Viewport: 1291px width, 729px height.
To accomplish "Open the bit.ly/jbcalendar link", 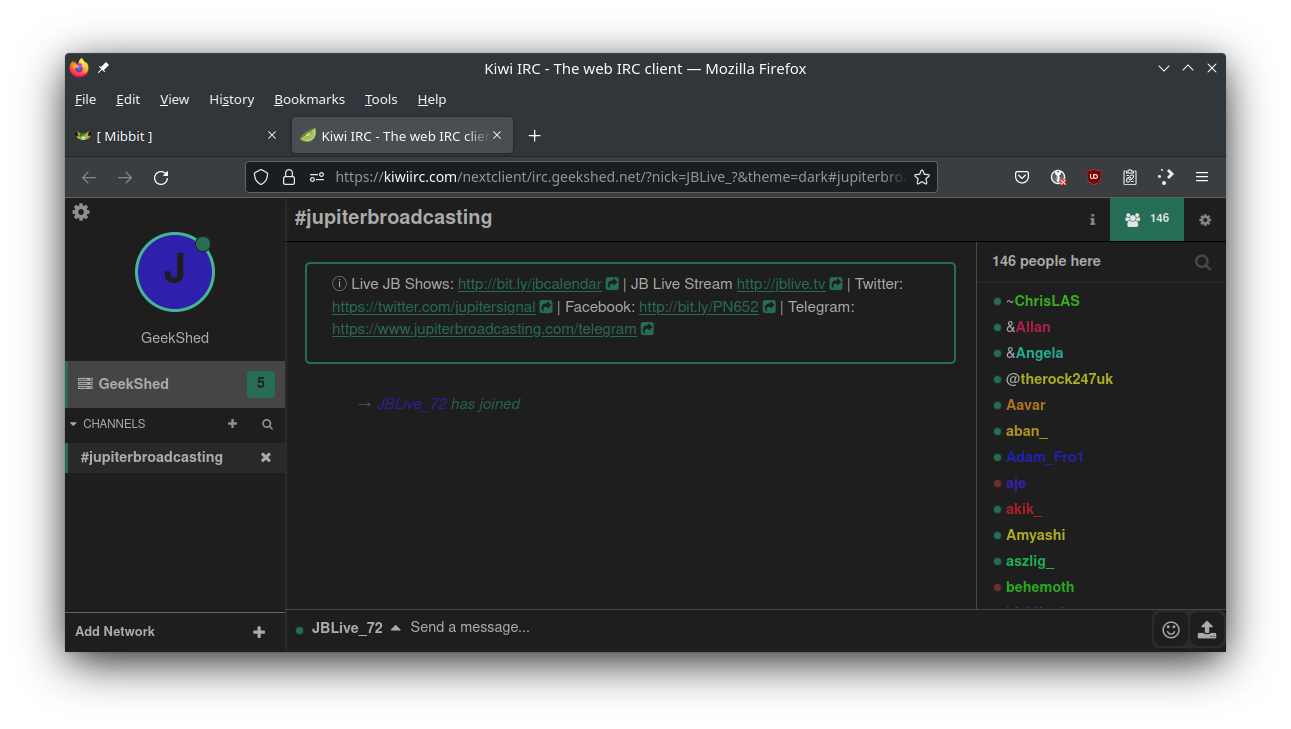I will pyautogui.click(x=530, y=284).
